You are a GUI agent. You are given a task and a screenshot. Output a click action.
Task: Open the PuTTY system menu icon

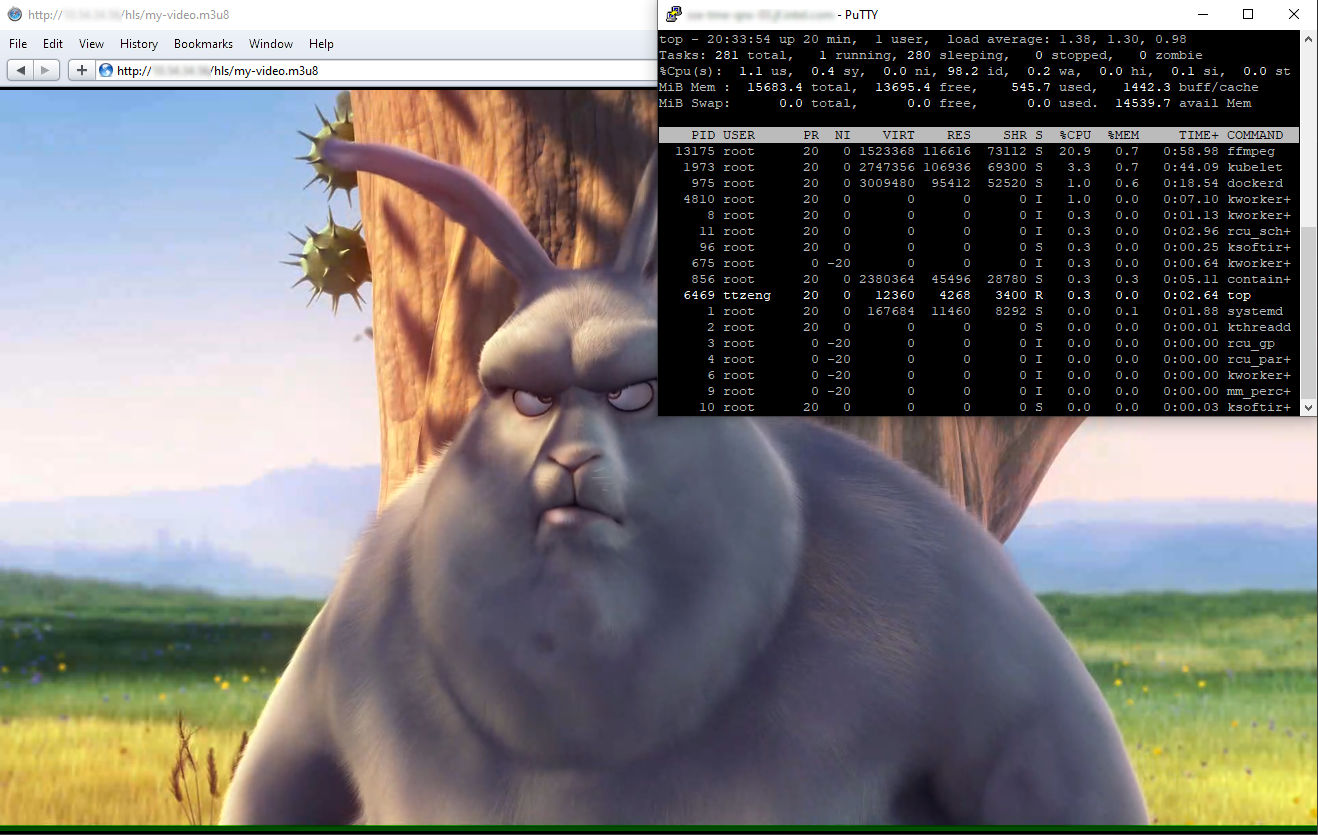coord(674,14)
